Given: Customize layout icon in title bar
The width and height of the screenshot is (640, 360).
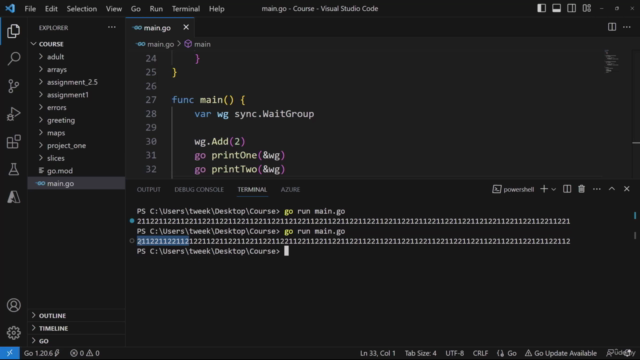Looking at the screenshot, I should (x=587, y=8).
